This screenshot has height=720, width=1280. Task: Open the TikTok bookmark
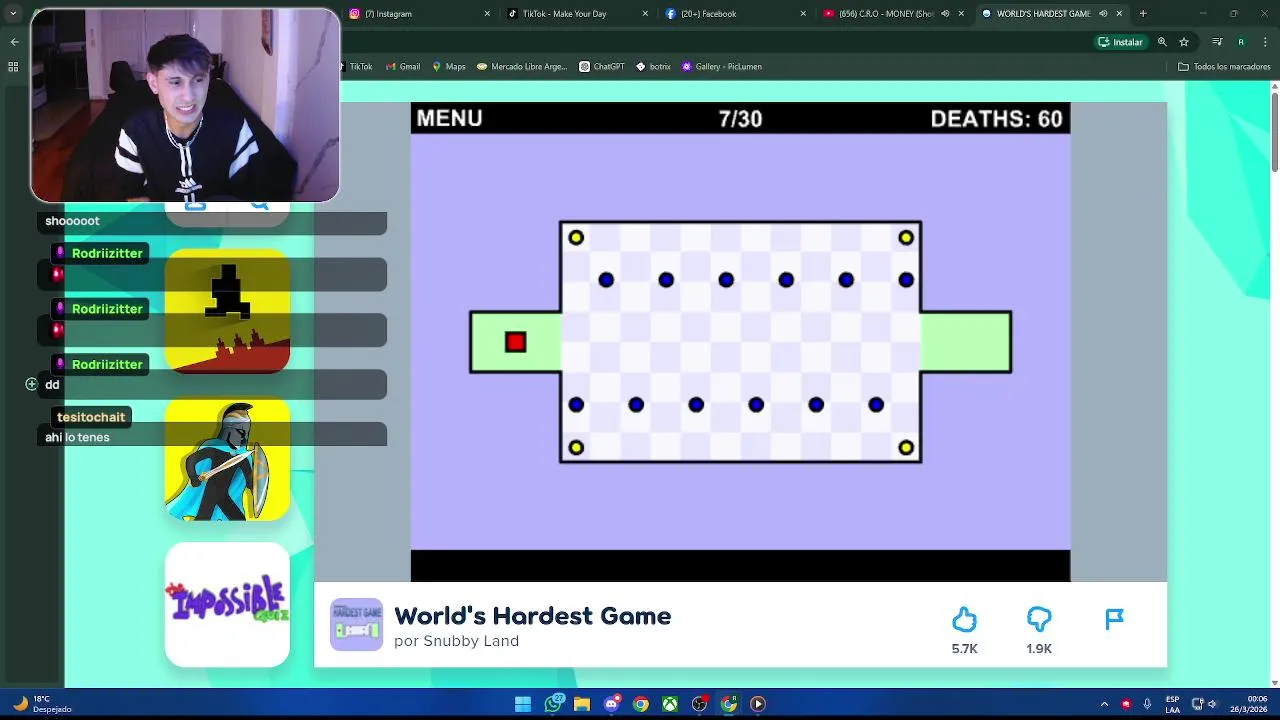coord(356,67)
